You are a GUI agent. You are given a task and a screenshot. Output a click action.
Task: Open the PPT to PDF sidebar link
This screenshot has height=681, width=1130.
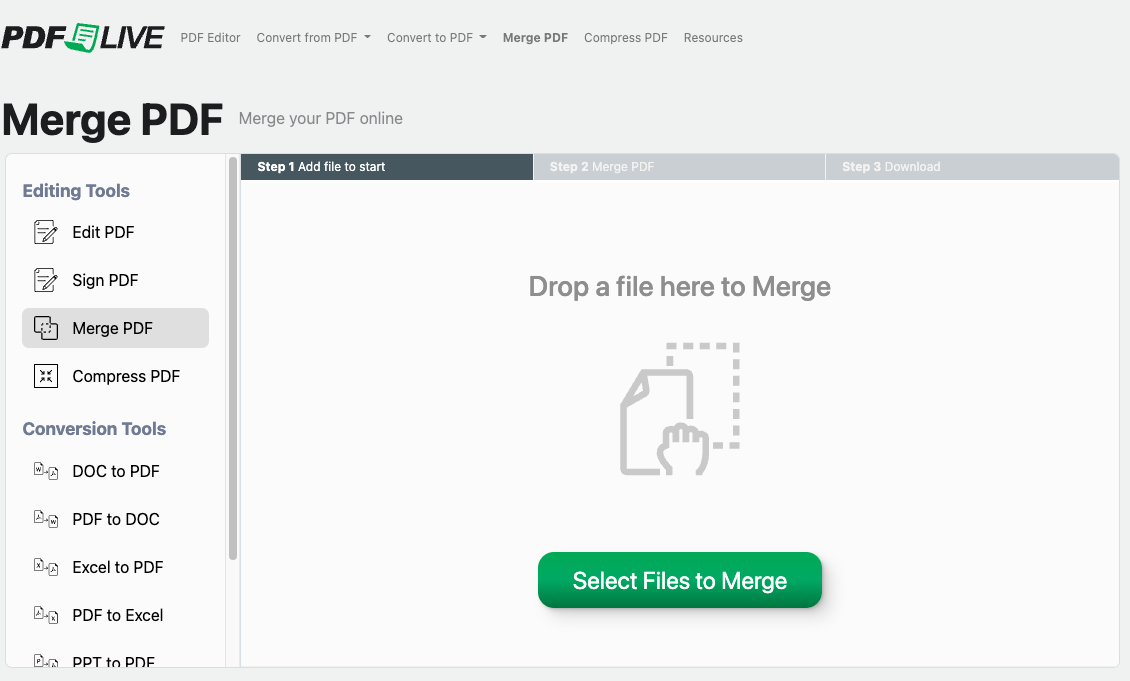pos(113,662)
